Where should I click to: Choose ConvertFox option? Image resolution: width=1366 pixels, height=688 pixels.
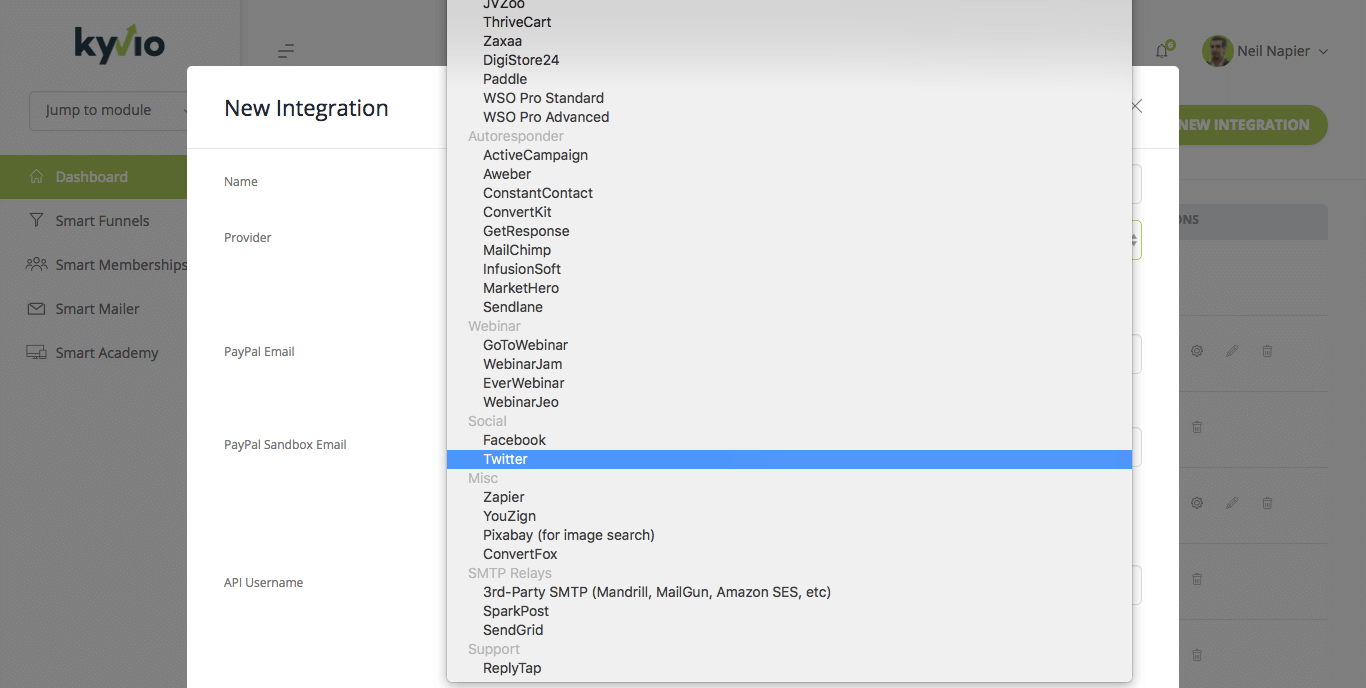point(789,554)
